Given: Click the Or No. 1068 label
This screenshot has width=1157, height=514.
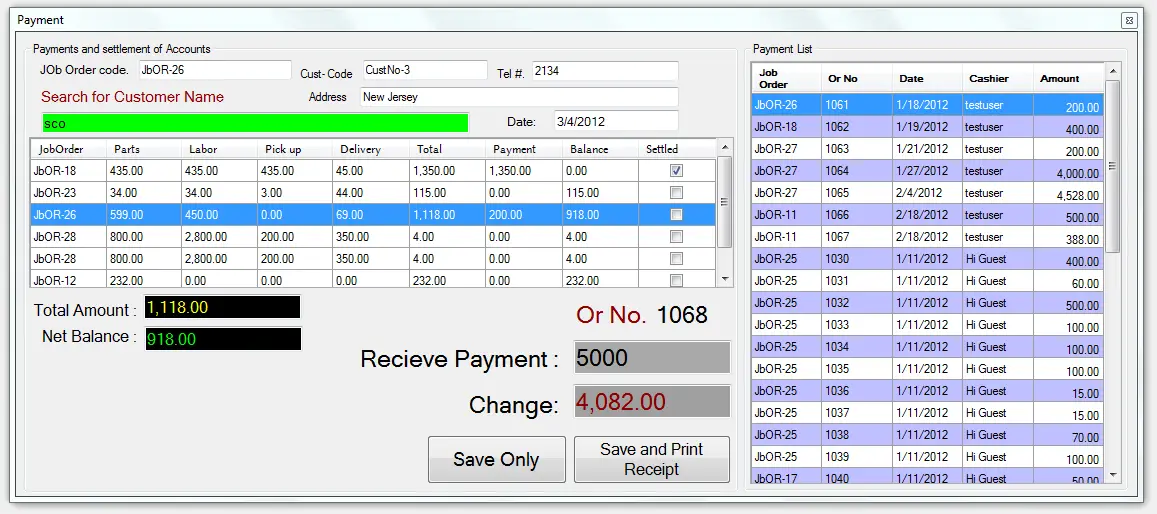Looking at the screenshot, I should (x=642, y=315).
